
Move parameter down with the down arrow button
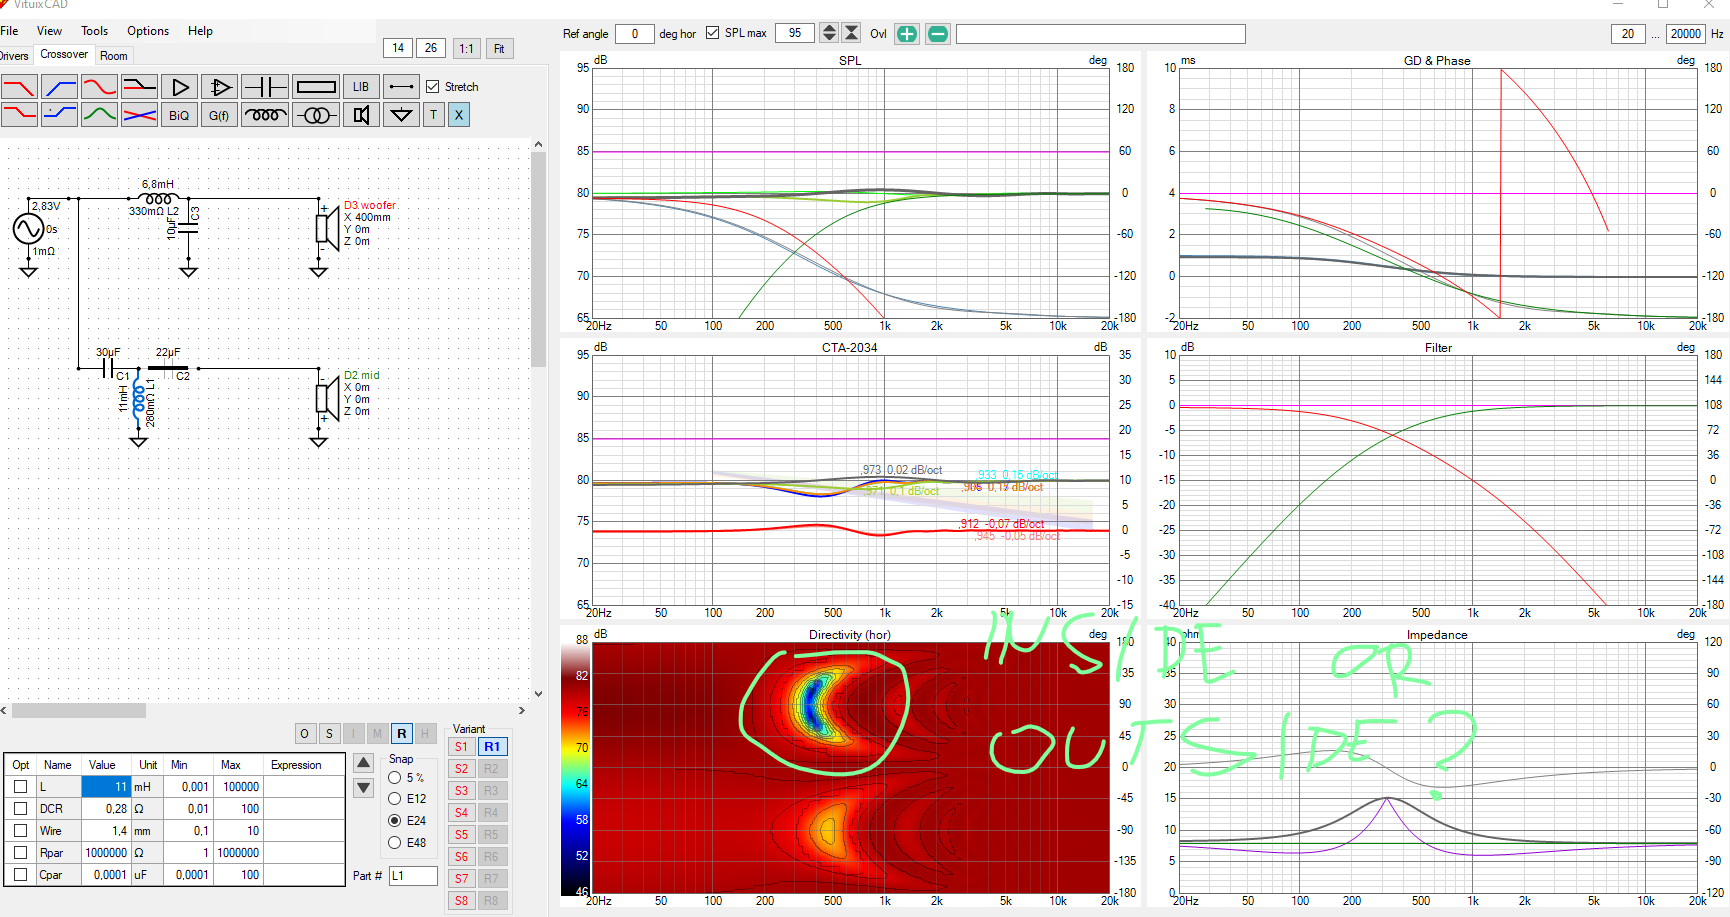tap(364, 788)
